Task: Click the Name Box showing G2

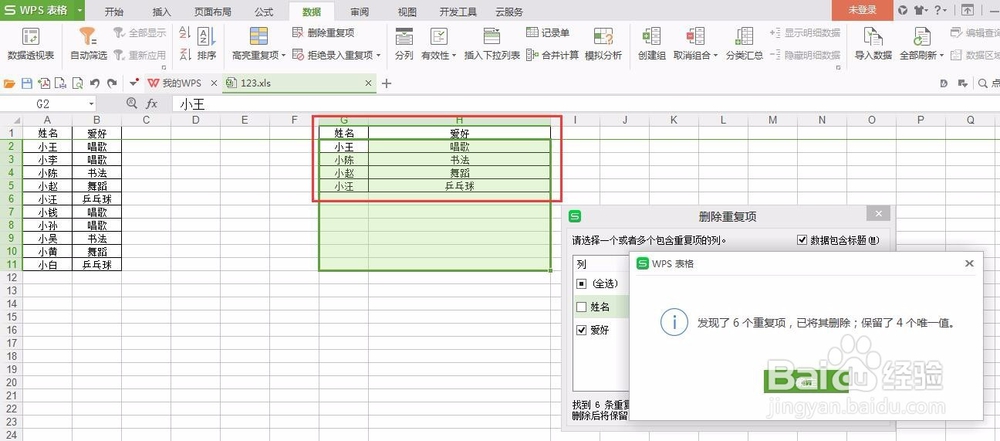Action: click(x=43, y=103)
